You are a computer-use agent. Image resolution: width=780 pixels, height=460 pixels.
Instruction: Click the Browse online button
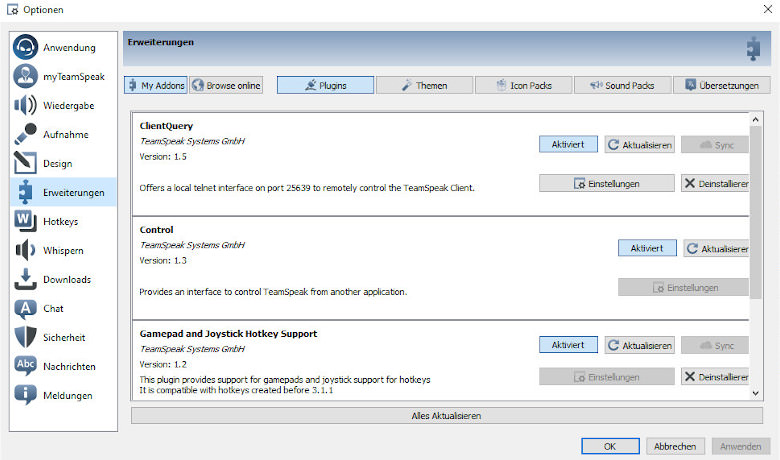pos(226,86)
